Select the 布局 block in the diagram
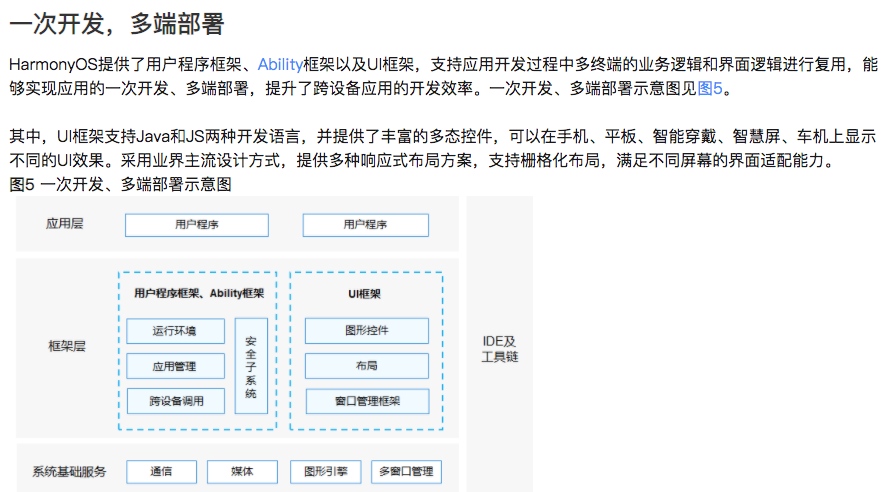 (x=366, y=366)
